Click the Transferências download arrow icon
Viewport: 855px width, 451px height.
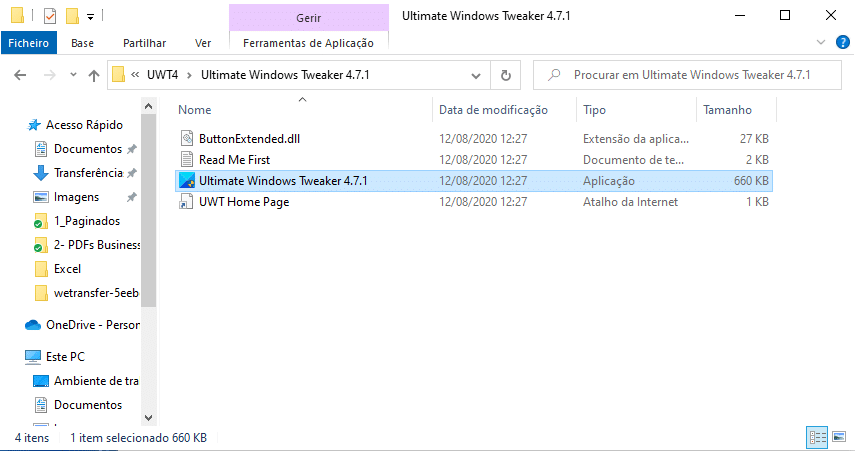[x=41, y=173]
